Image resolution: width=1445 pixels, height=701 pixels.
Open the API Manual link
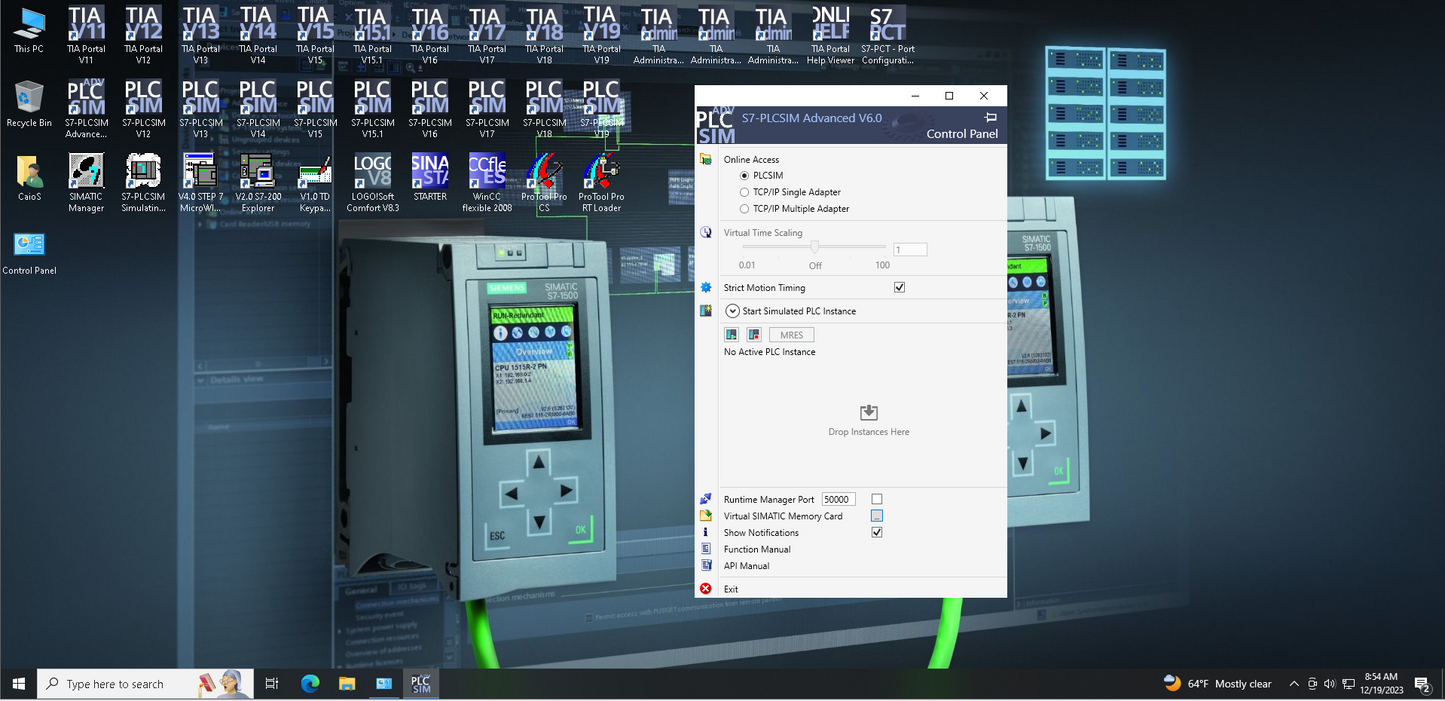746,566
